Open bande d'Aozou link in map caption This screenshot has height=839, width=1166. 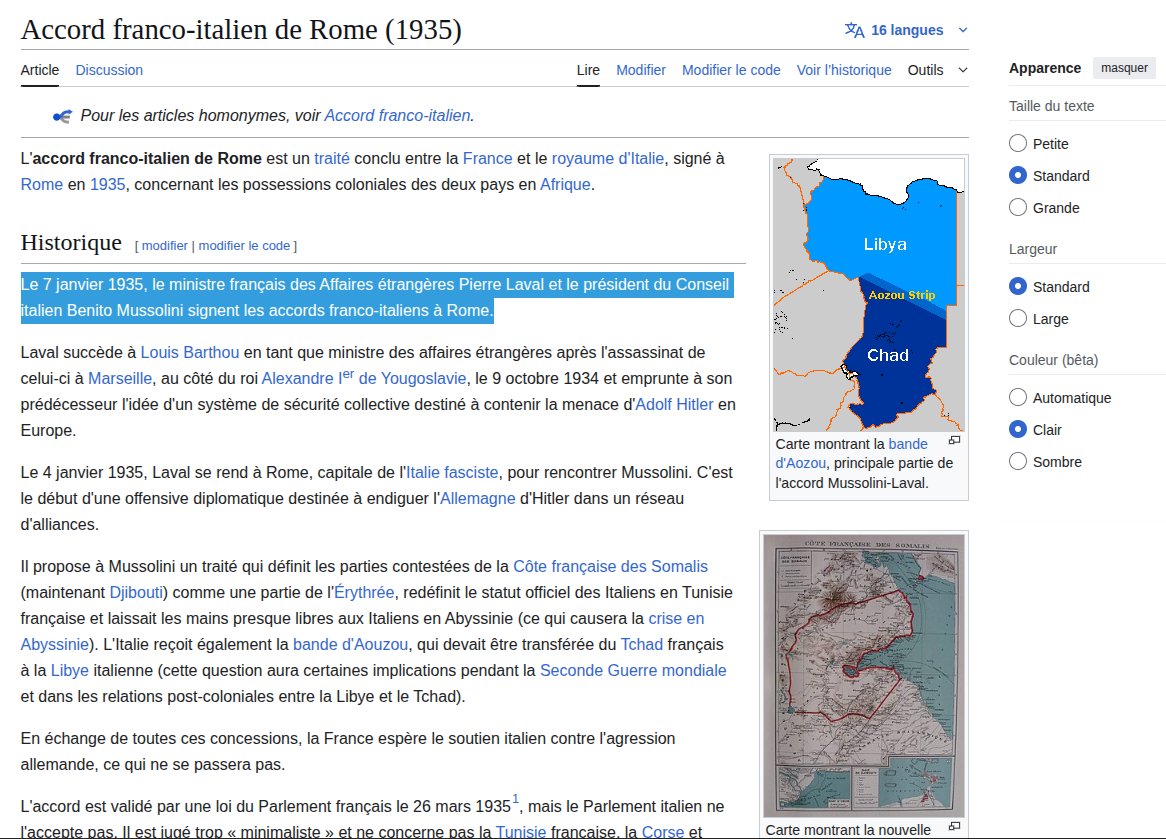point(851,454)
